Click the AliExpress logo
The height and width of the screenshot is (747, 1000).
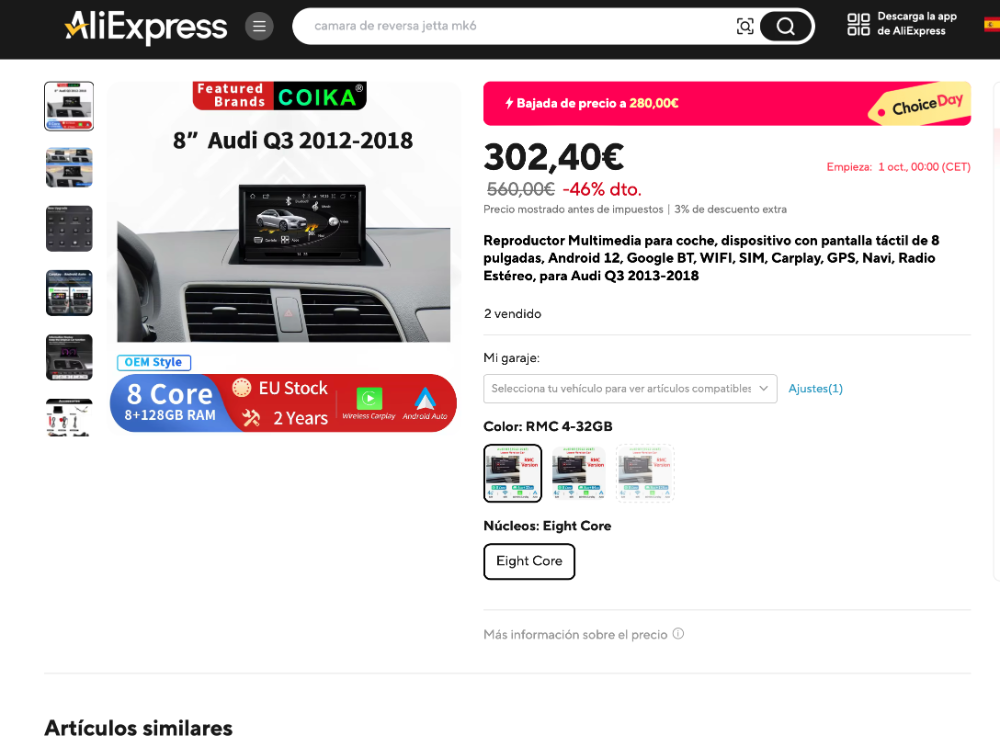146,26
